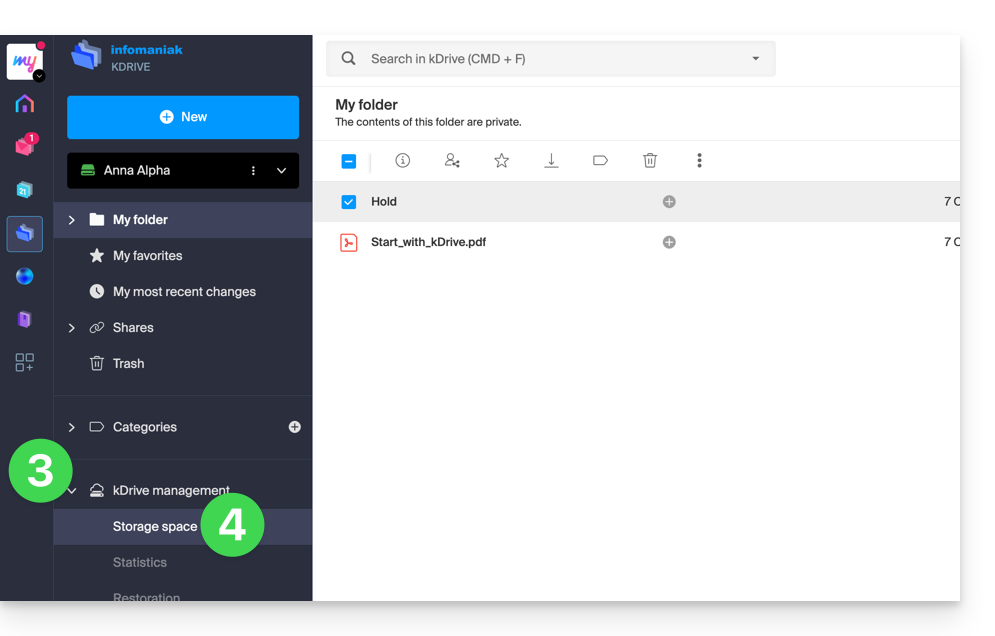
Task: Uncheck the Hold folder checkbox
Action: (349, 202)
